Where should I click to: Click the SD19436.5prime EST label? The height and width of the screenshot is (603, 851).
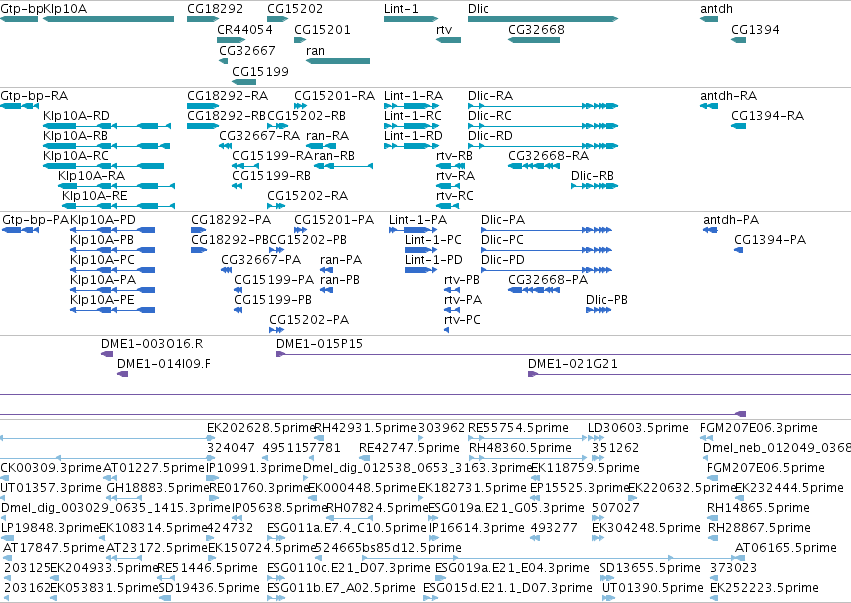click(209, 588)
